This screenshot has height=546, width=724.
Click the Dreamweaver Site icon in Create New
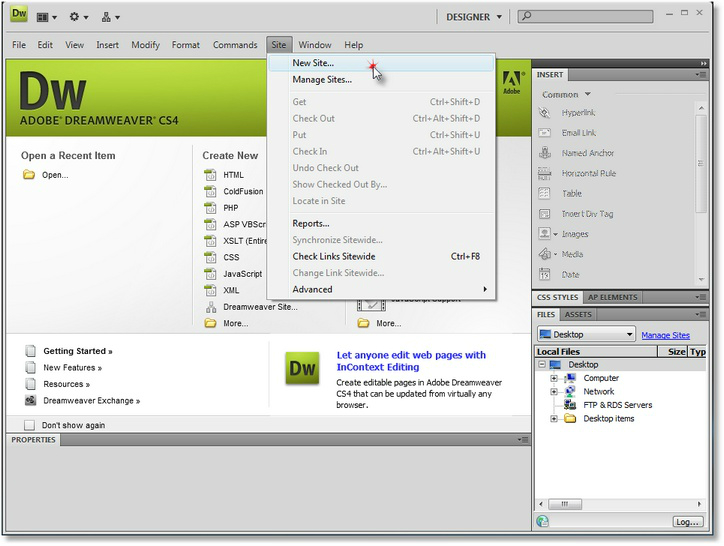click(211, 307)
